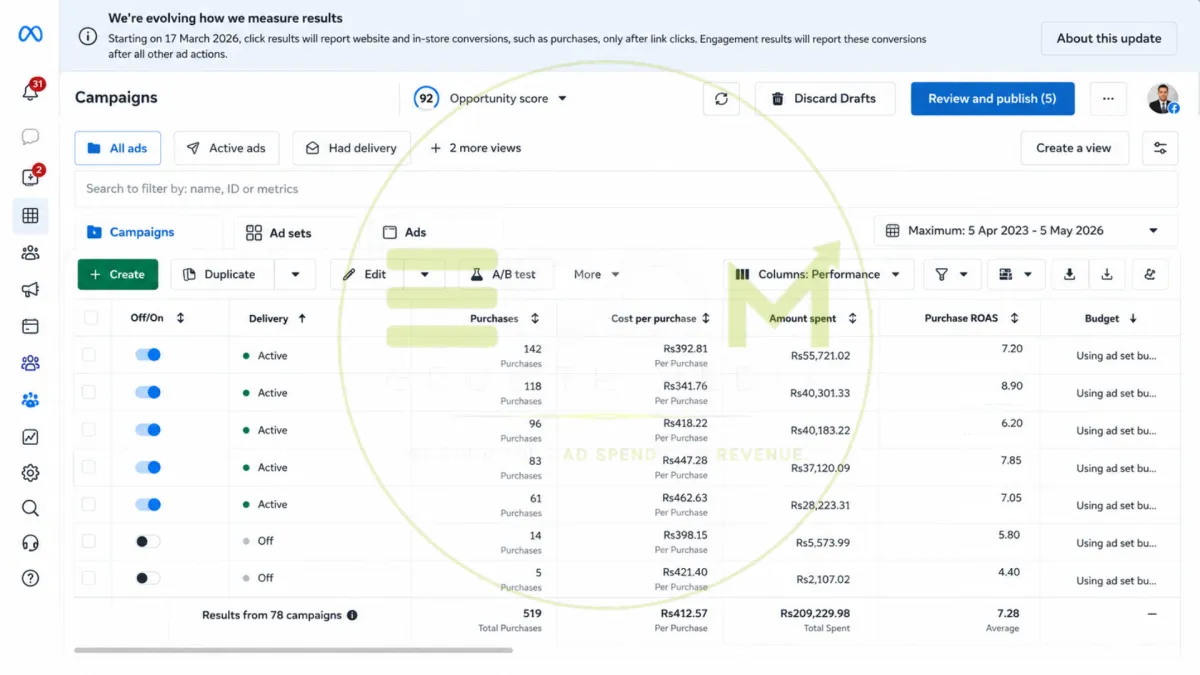Click the view settings sliders icon
This screenshot has width=1200, height=675.
1160,148
